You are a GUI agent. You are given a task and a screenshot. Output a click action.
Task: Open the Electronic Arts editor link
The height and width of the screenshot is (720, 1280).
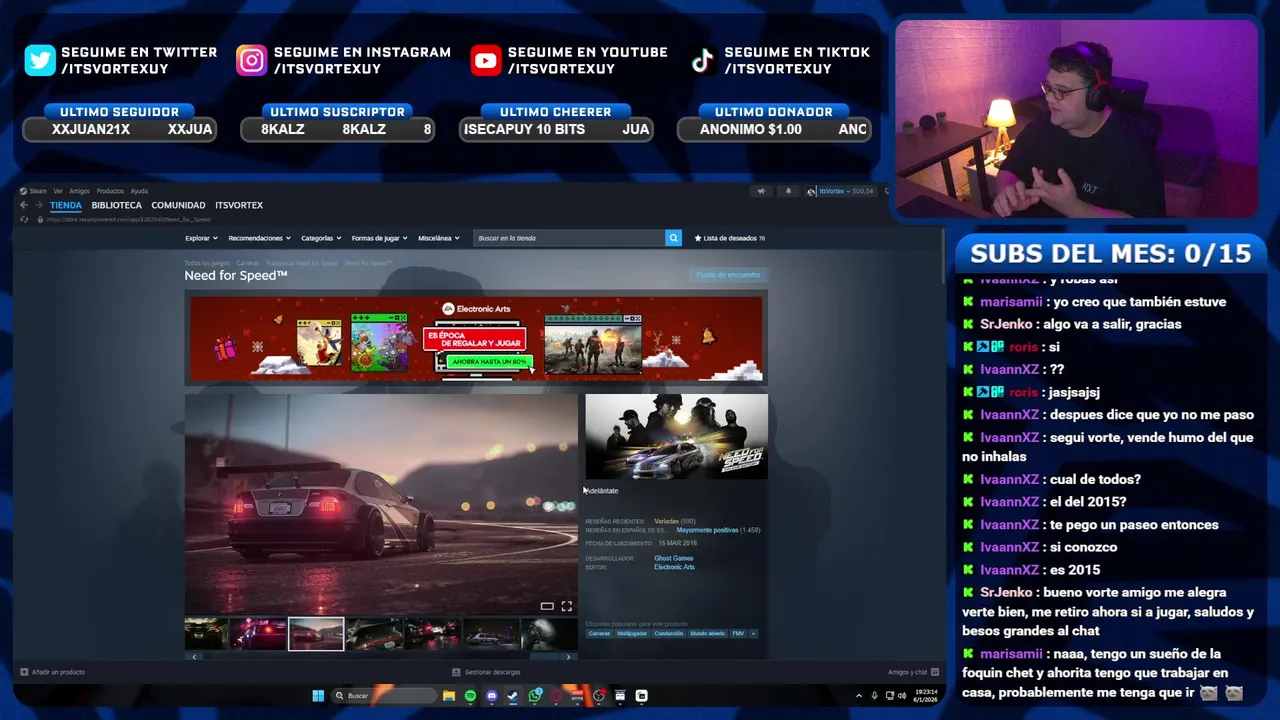(x=674, y=567)
